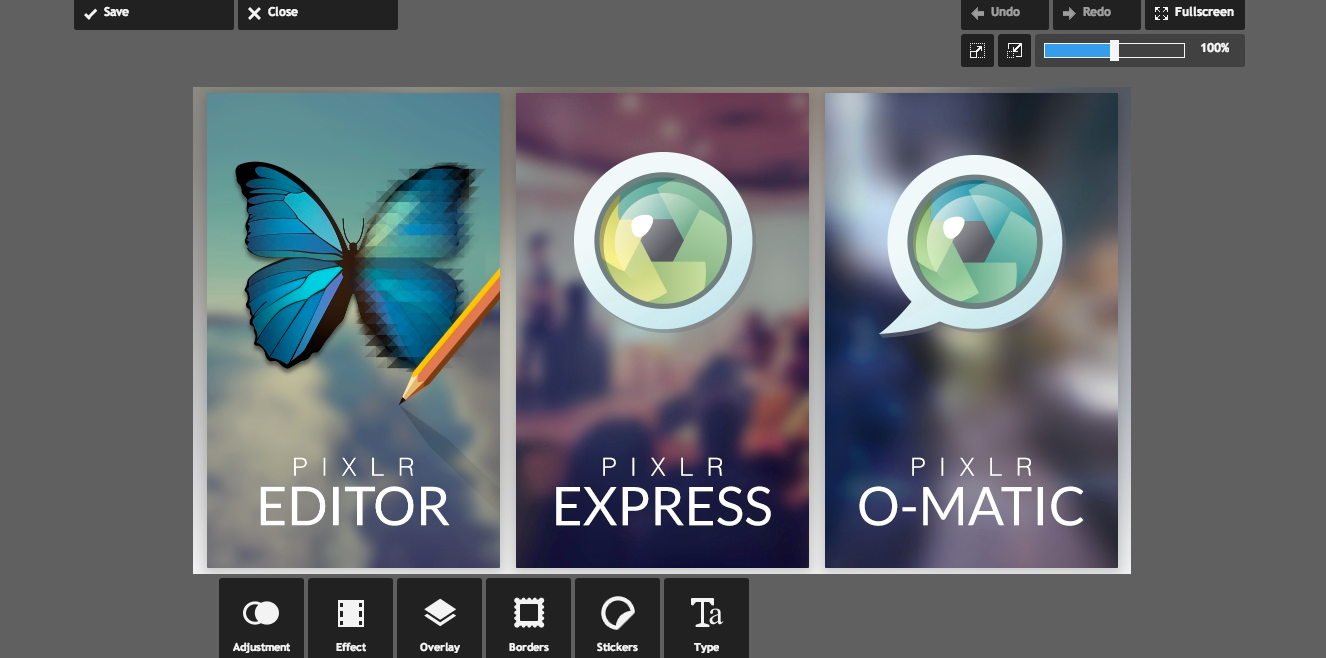The height and width of the screenshot is (658, 1326).
Task: Select the Pixlr Editor butterfly card
Action: pyautogui.click(x=353, y=331)
